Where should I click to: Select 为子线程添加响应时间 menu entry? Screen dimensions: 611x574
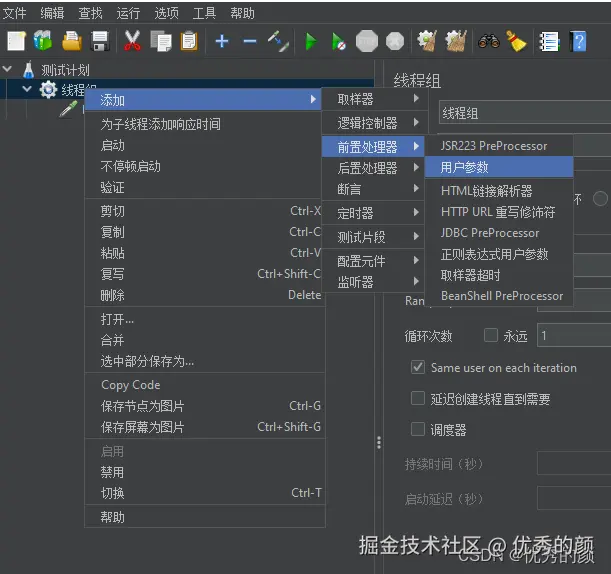click(x=204, y=124)
